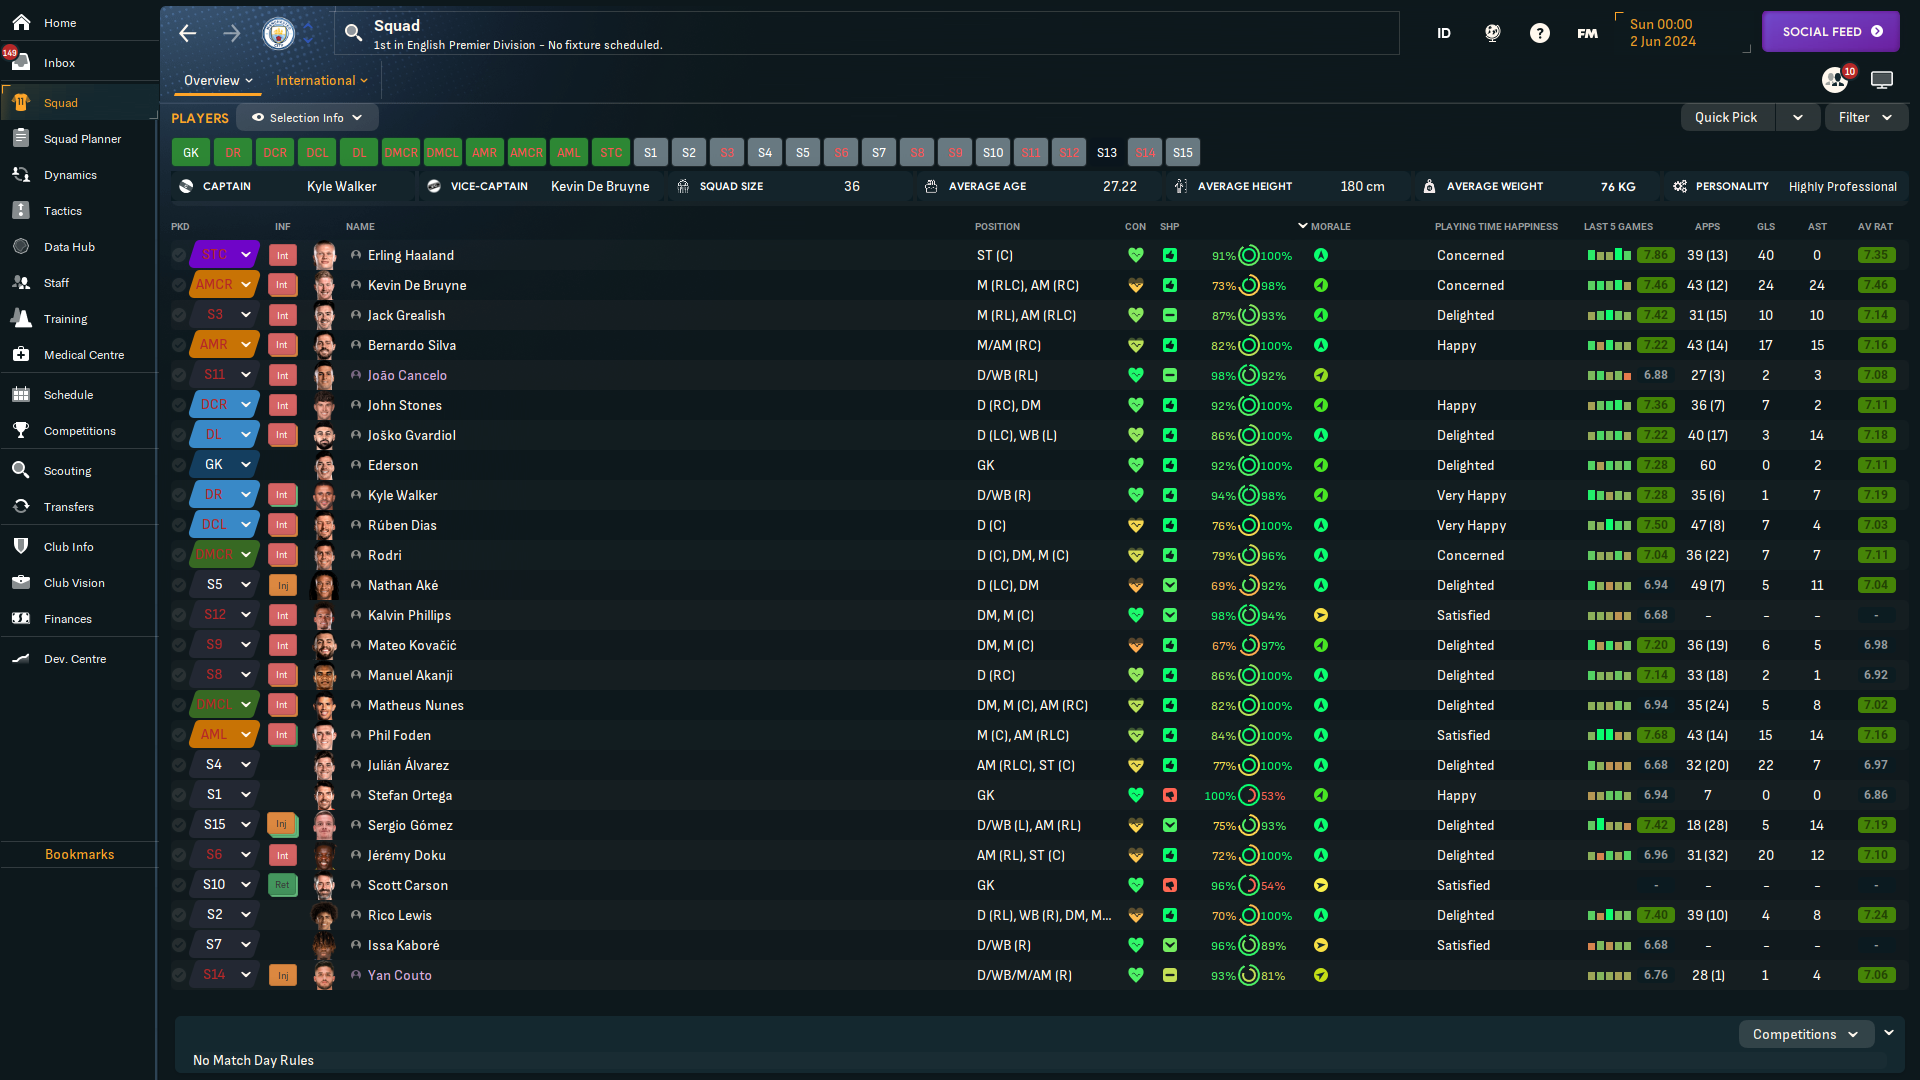Screen dimensions: 1920x1080
Task: Open the Competitions dropdown at bottom
Action: click(x=1805, y=1034)
